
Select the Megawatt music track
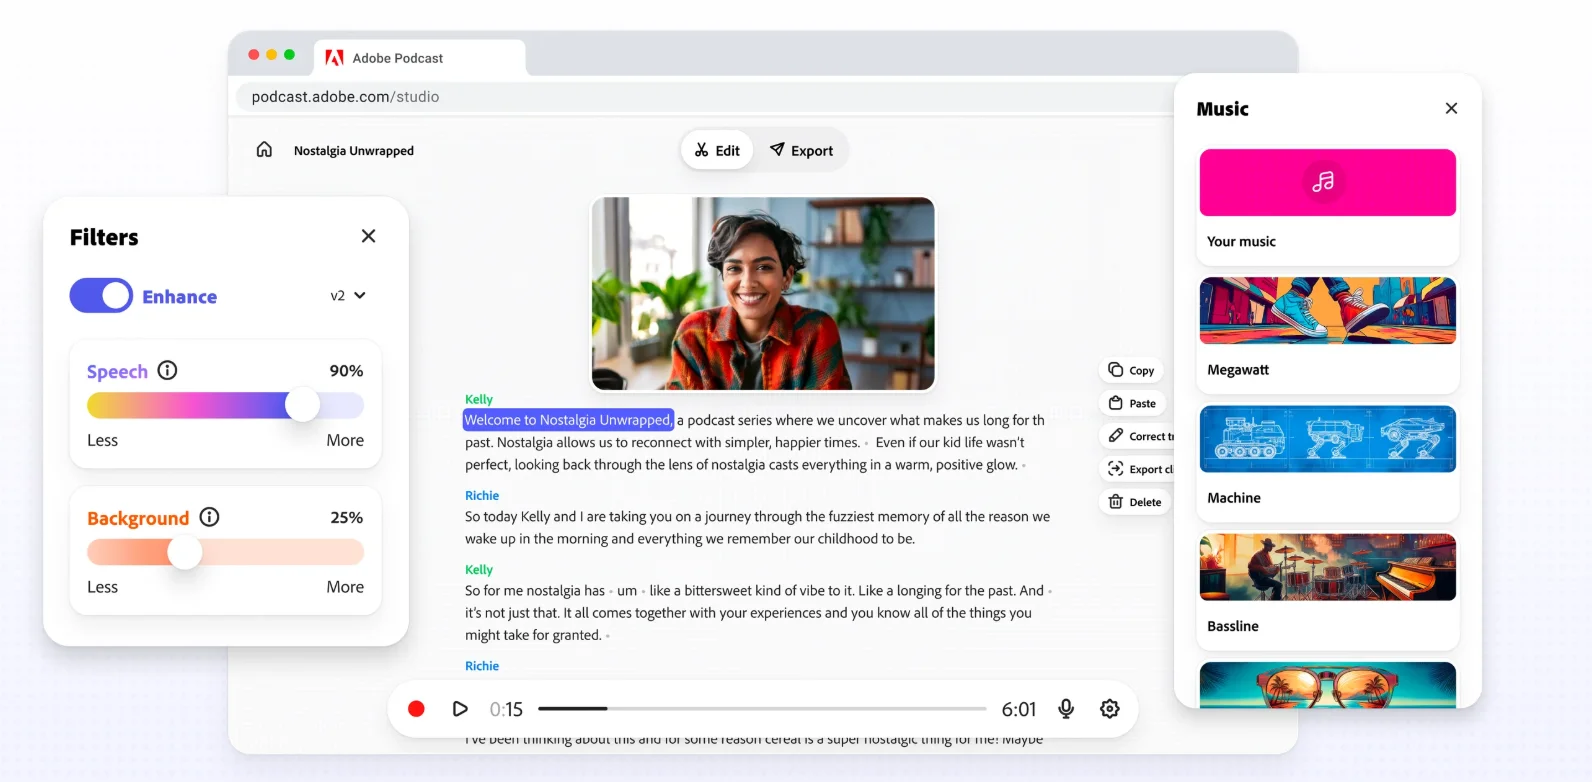(1328, 334)
